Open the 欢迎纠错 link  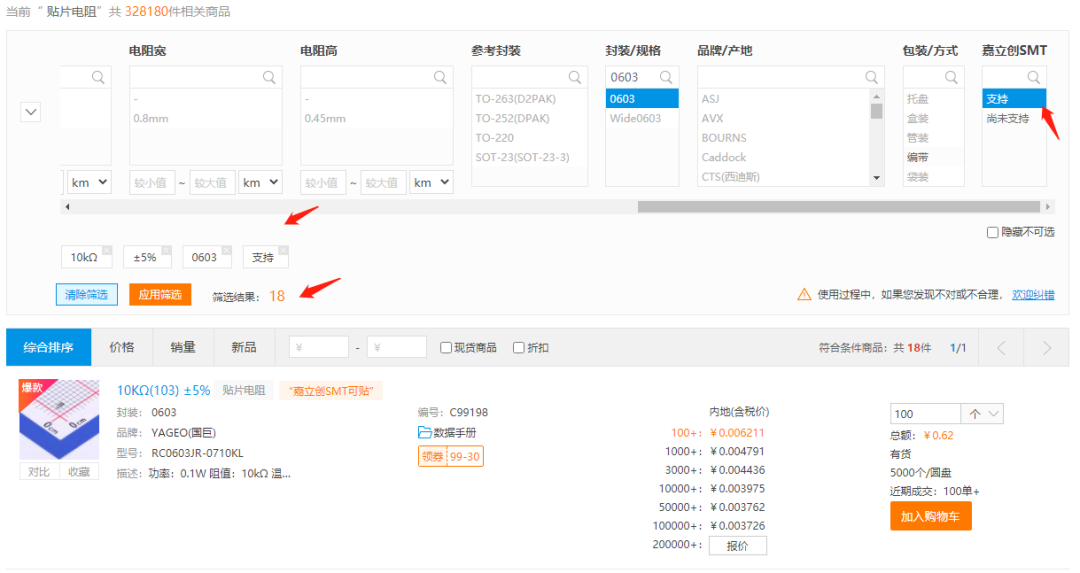(x=1033, y=295)
